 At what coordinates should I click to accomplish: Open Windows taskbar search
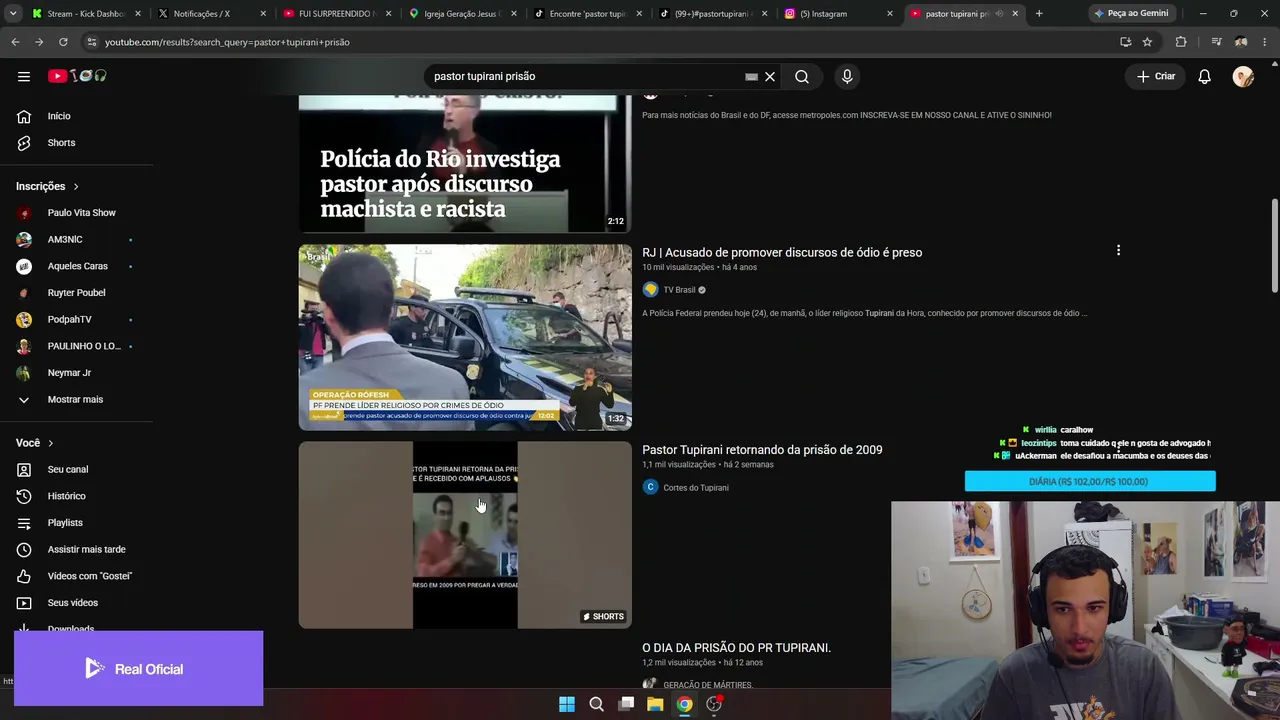(x=596, y=704)
